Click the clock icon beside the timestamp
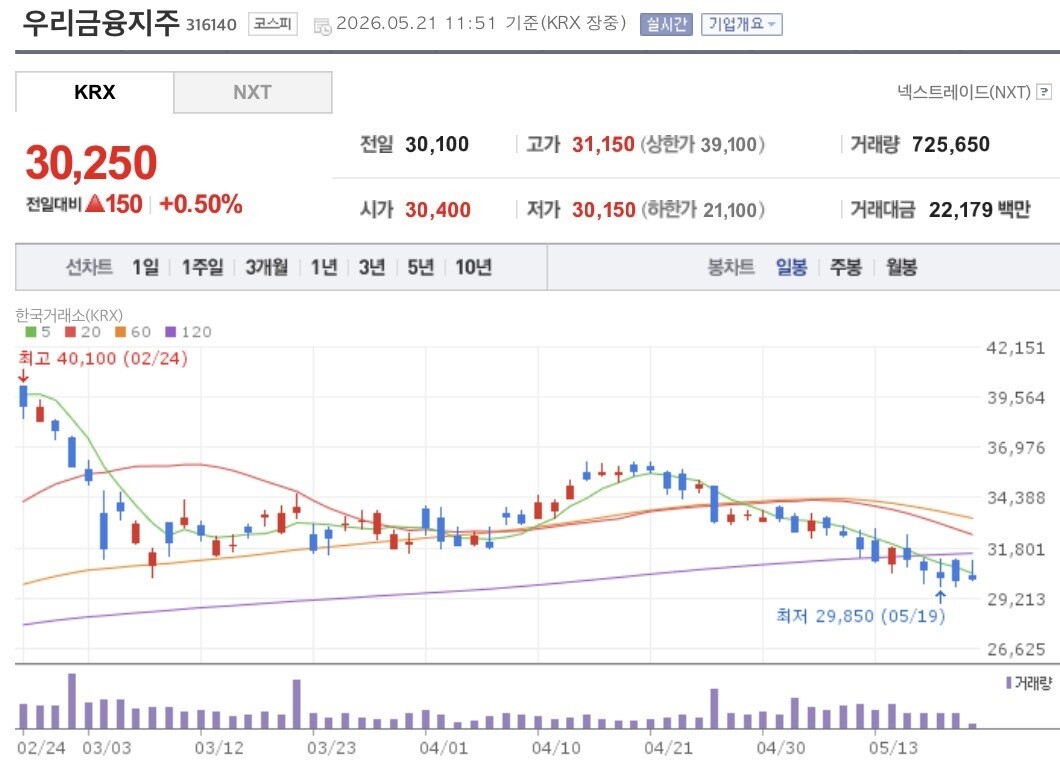The image size is (1060, 778). [322, 26]
